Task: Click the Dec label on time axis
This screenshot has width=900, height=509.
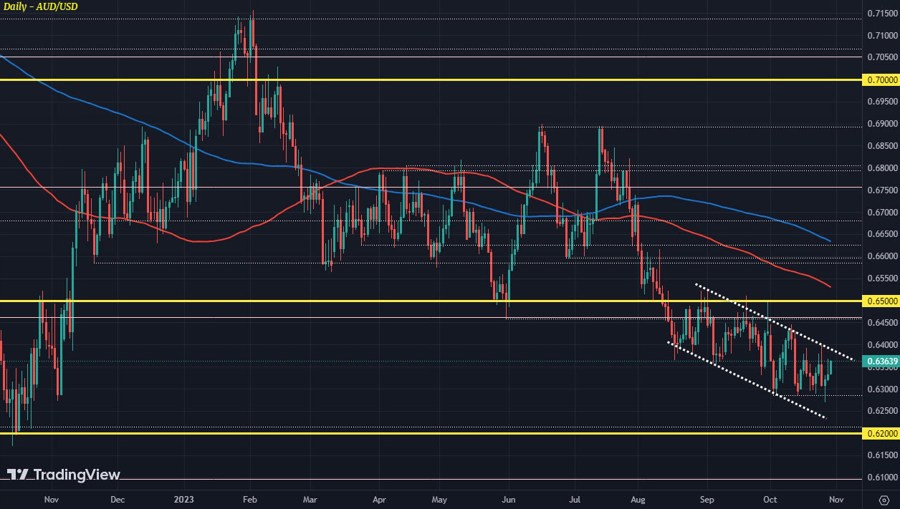Action: pyautogui.click(x=117, y=500)
